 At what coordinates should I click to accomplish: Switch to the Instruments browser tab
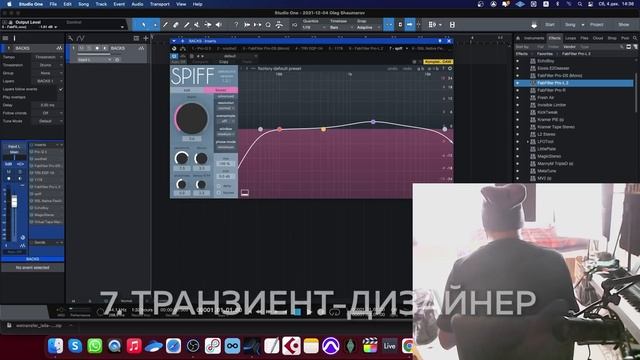(x=534, y=38)
